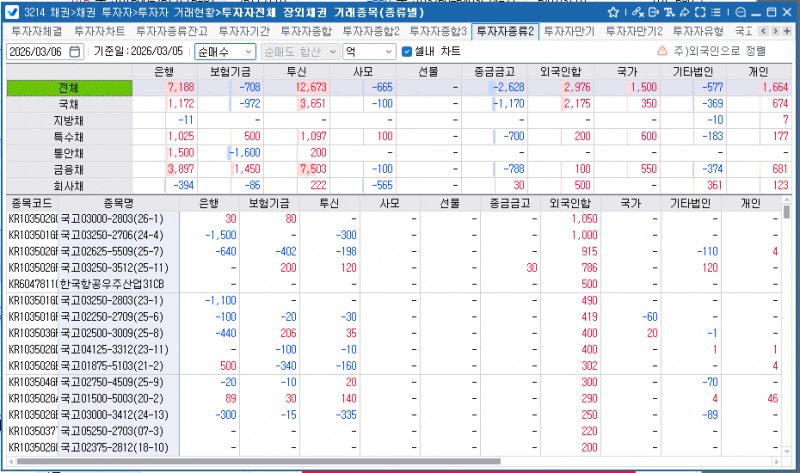Click the vertical scrollbar up arrow
800x473 pixels.
[786, 200]
